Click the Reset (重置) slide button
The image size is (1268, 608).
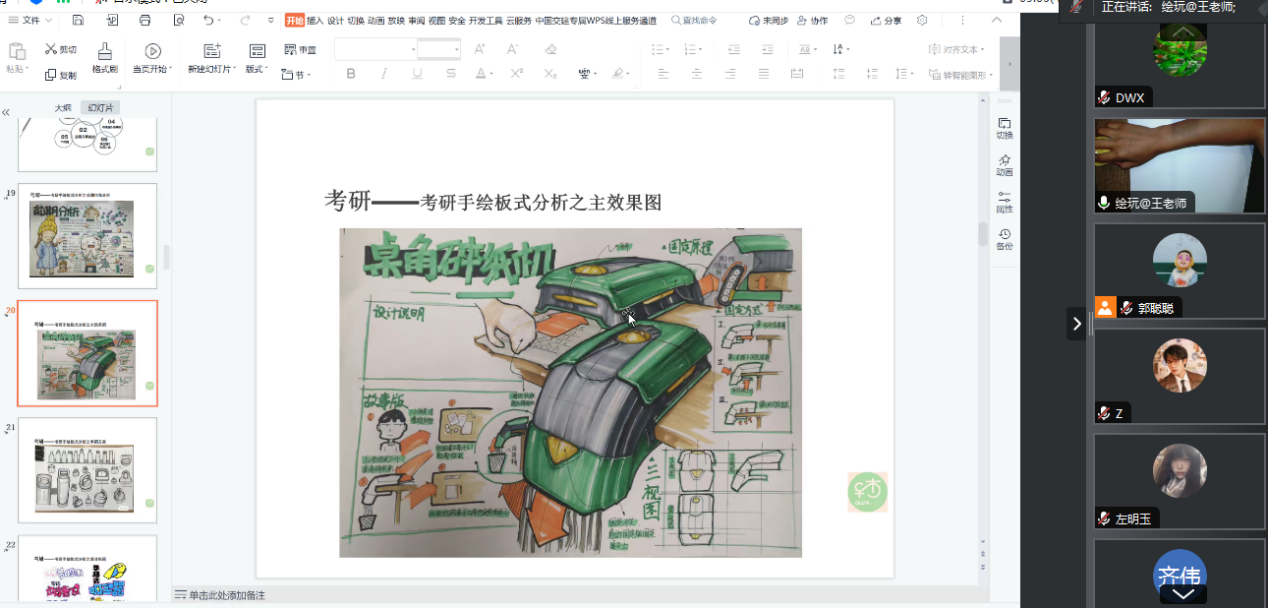(300, 49)
